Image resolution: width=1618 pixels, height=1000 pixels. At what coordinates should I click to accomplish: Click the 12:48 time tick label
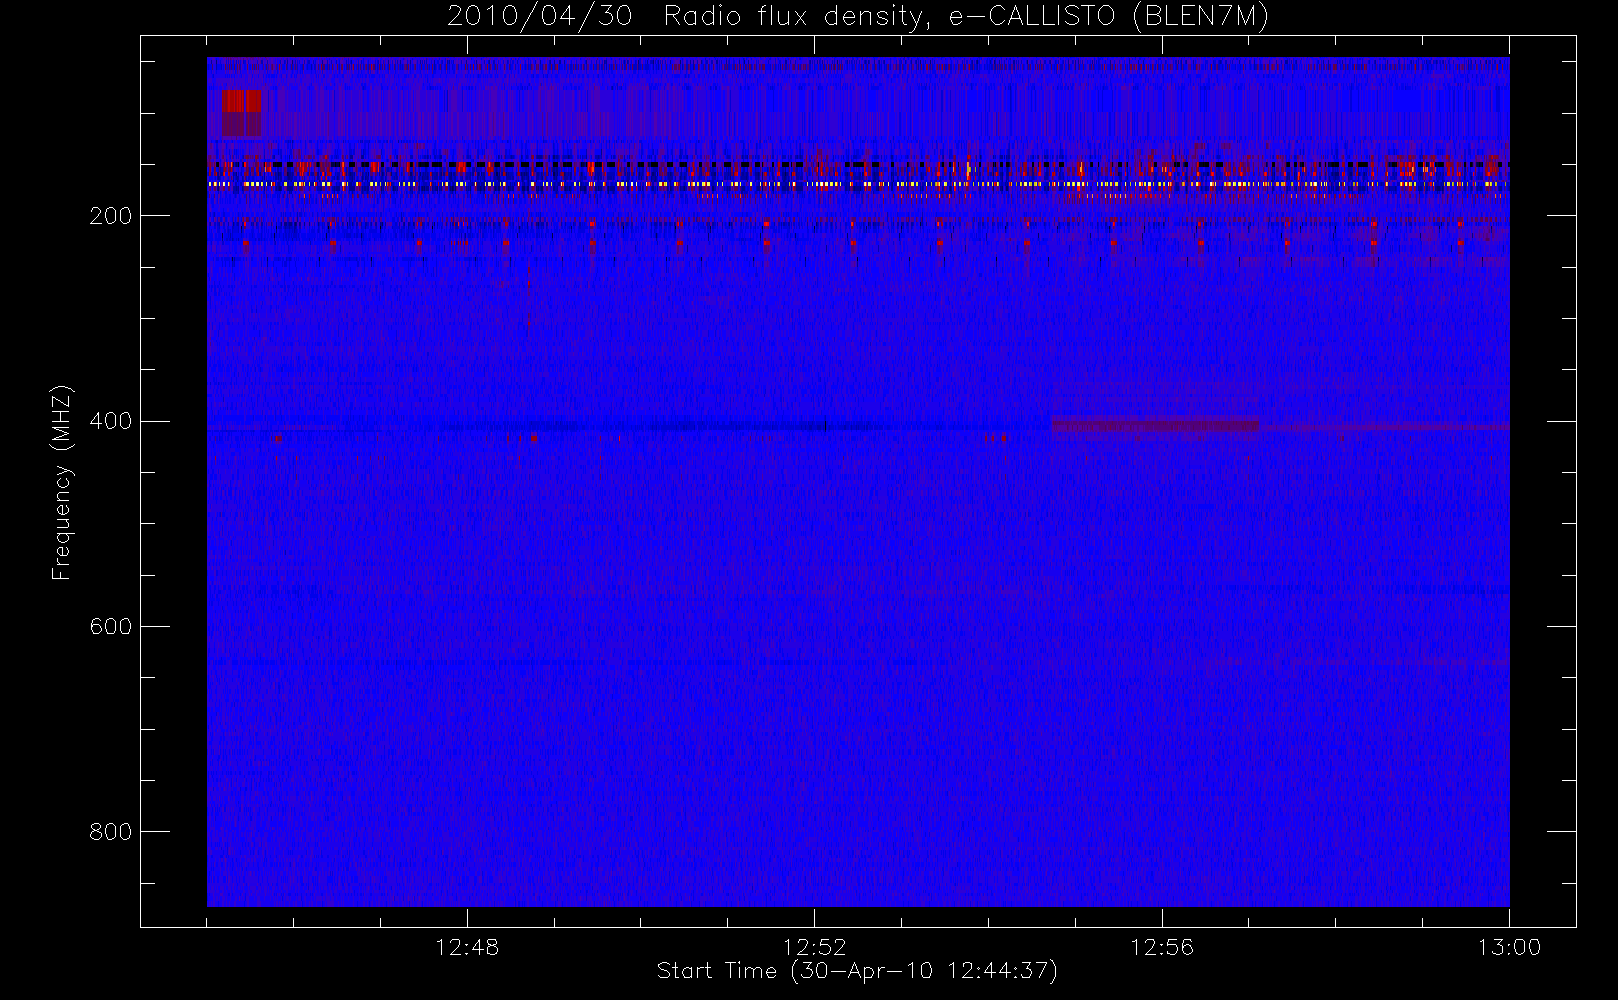pyautogui.click(x=467, y=947)
